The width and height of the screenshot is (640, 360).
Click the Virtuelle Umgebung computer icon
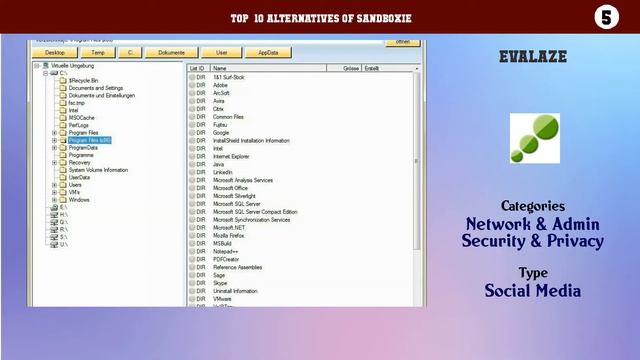[46, 65]
